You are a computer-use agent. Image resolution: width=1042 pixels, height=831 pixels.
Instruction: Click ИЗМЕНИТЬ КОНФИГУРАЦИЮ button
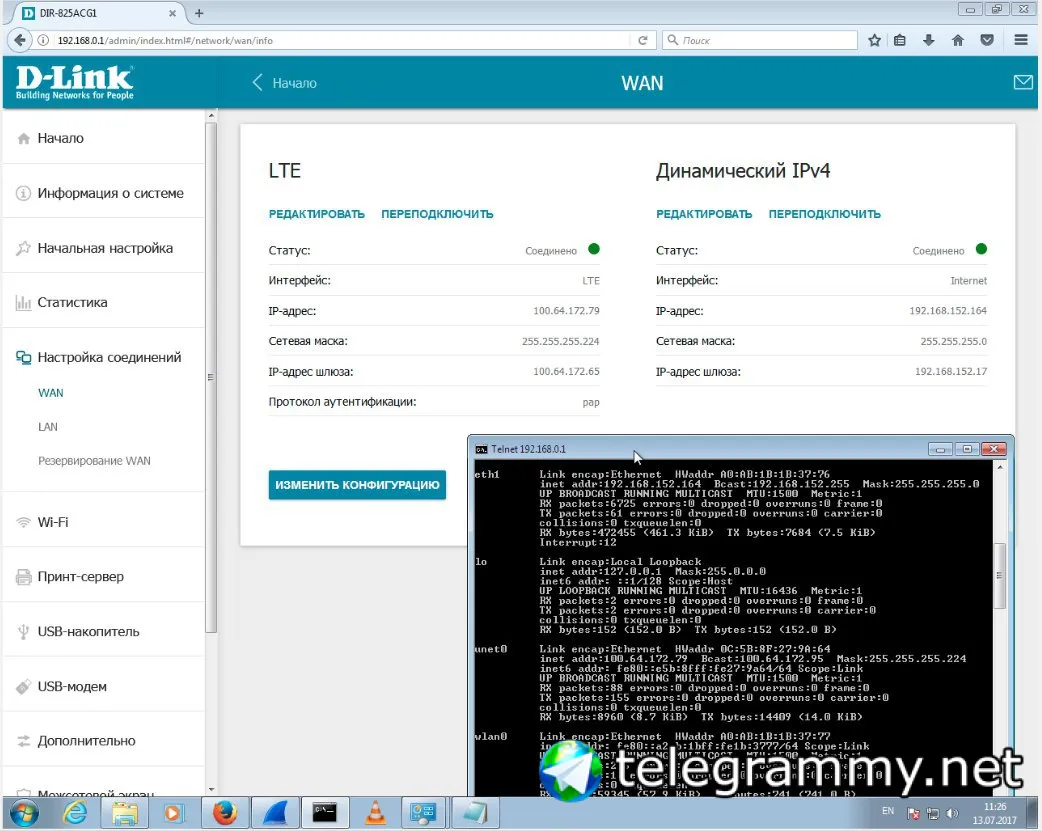coord(357,485)
